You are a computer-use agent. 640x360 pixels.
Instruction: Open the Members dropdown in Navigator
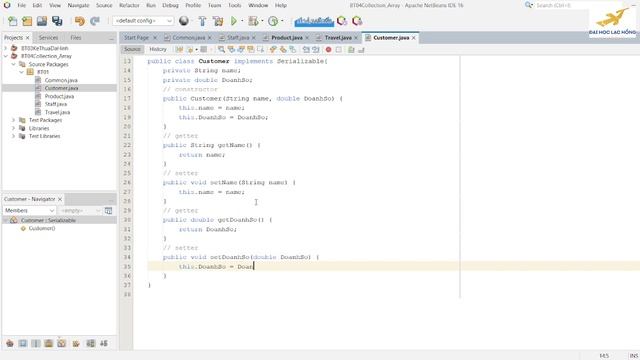[29, 210]
